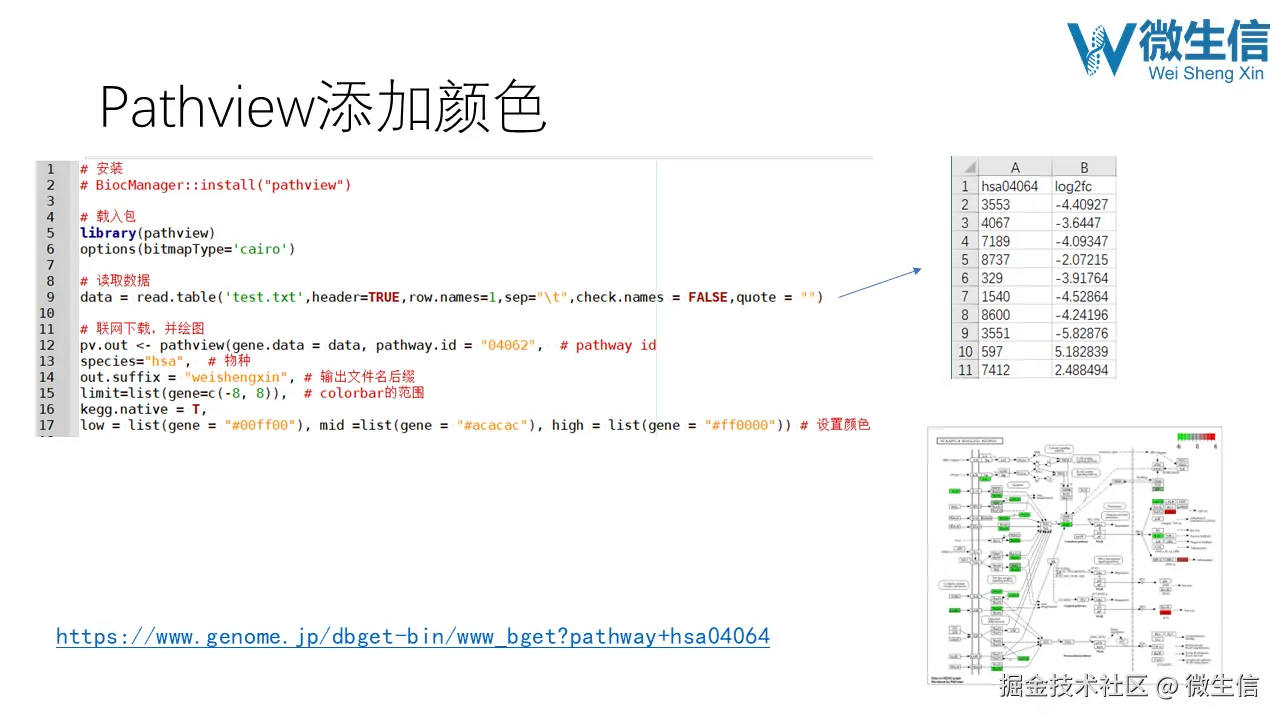The width and height of the screenshot is (1280, 720).
Task: Select cell with value -5.82876
Action: coord(1084,333)
